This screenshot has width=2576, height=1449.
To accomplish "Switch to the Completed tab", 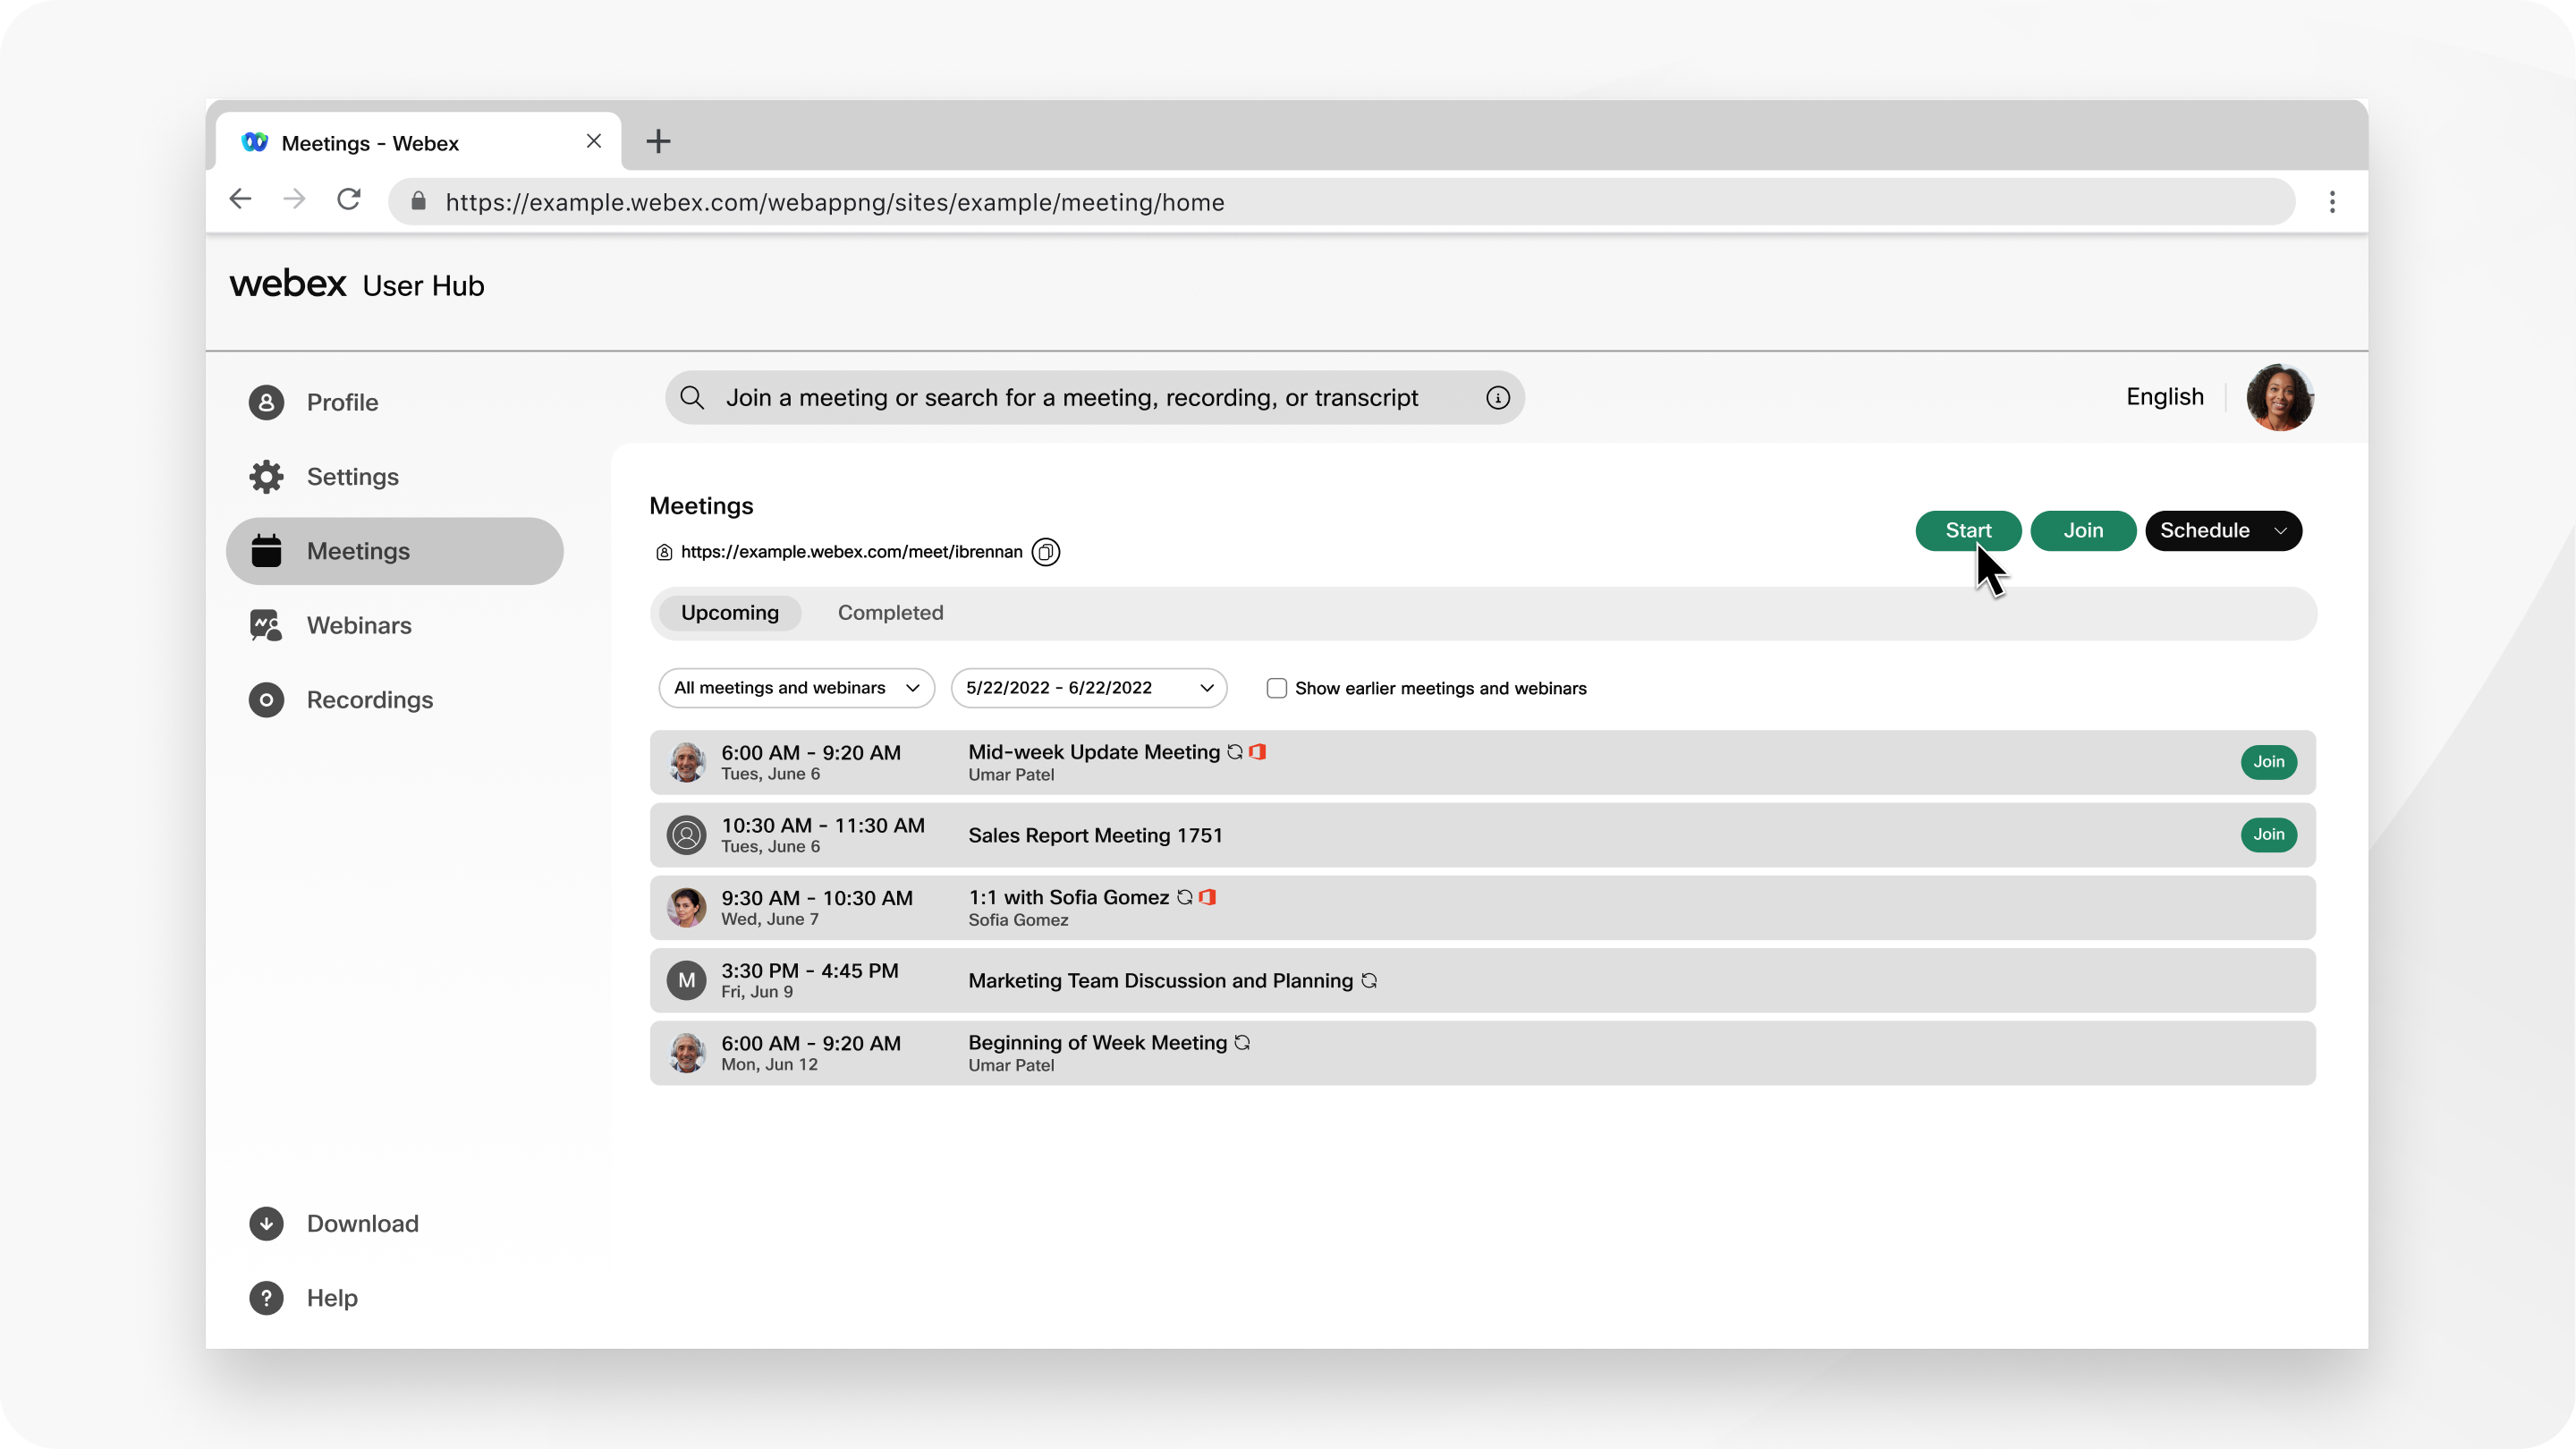I will pos(888,610).
